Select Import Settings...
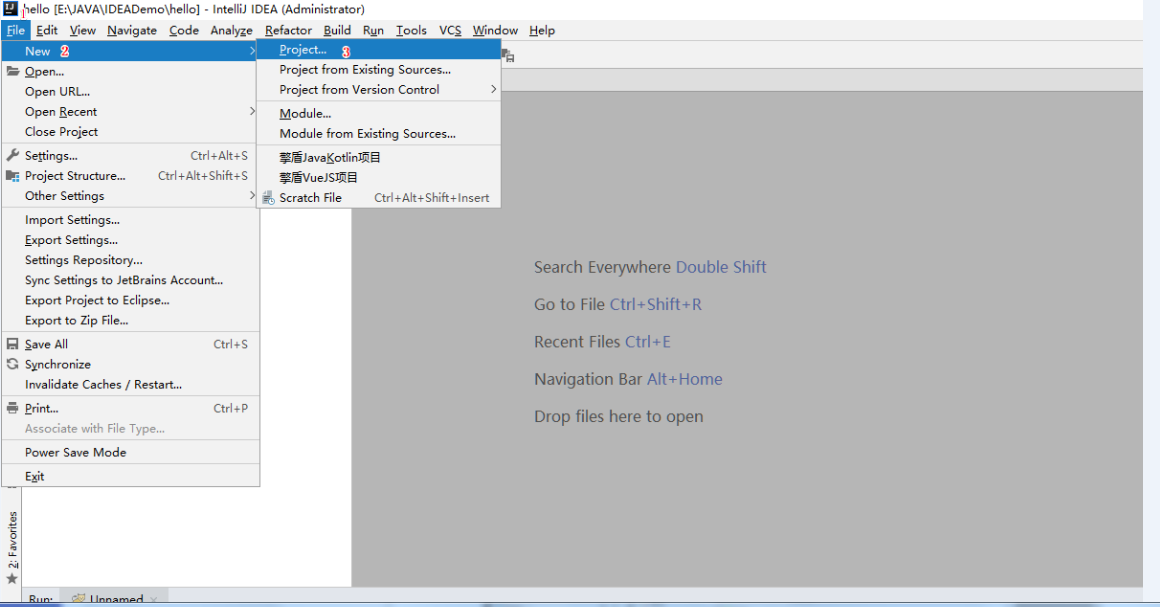Viewport: 1160px width, 607px height. click(131, 220)
